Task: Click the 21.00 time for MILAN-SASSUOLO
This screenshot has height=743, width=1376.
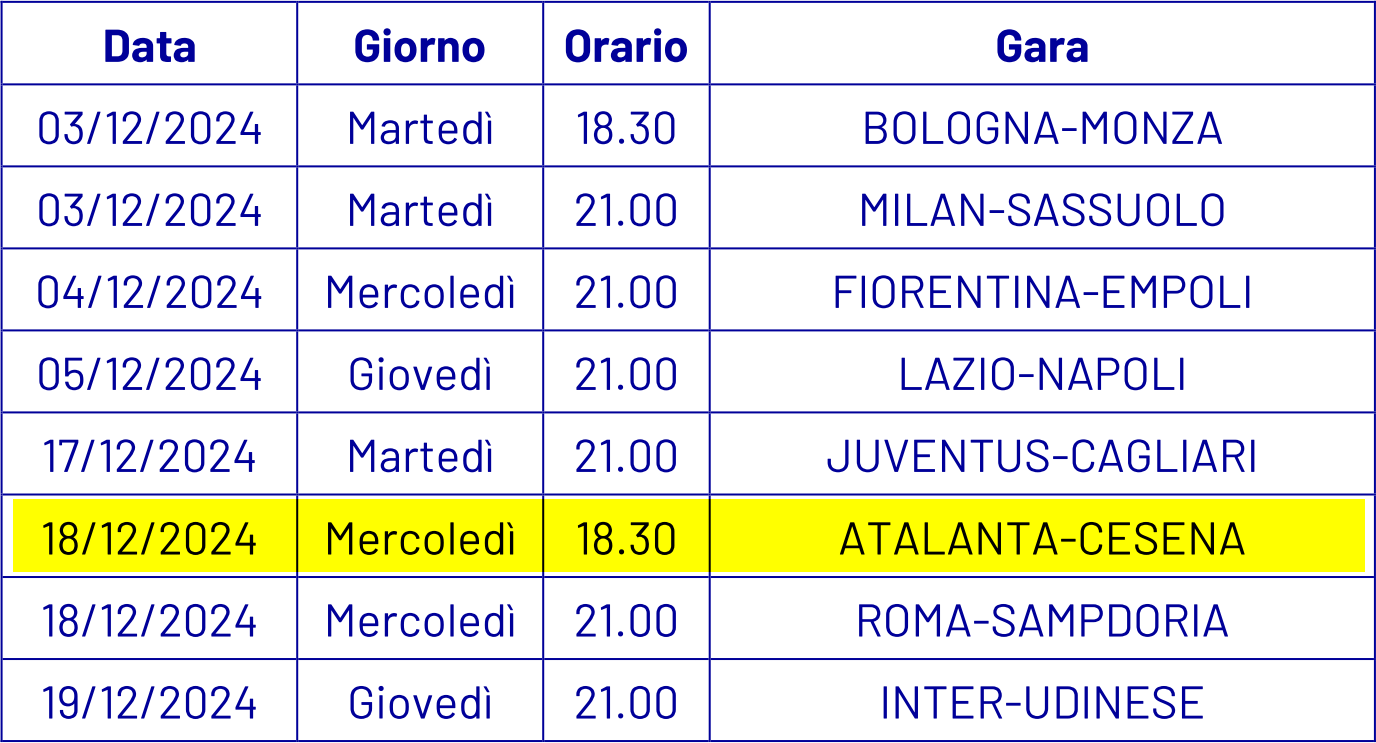Action: tap(626, 210)
